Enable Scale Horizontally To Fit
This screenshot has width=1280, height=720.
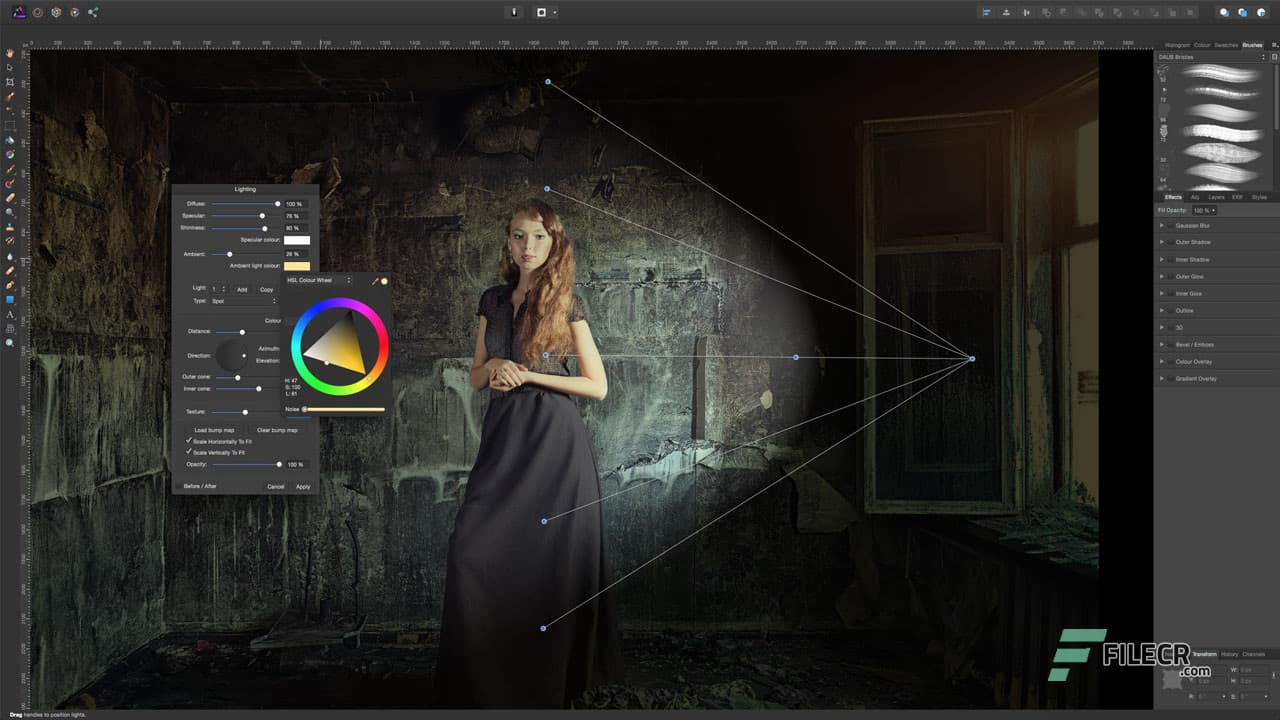(x=189, y=441)
